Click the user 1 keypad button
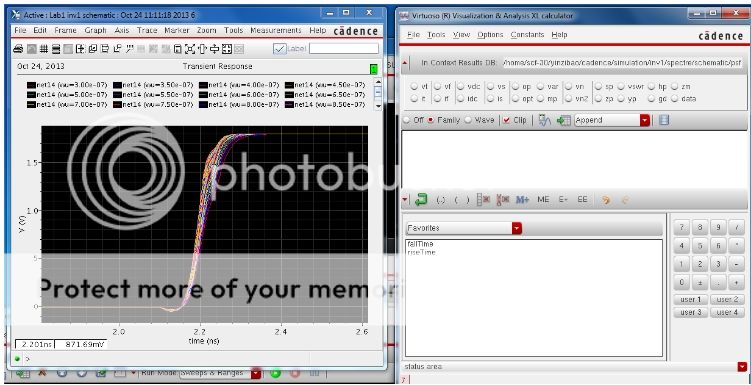Image resolution: width=751 pixels, height=385 pixels. coord(690,299)
